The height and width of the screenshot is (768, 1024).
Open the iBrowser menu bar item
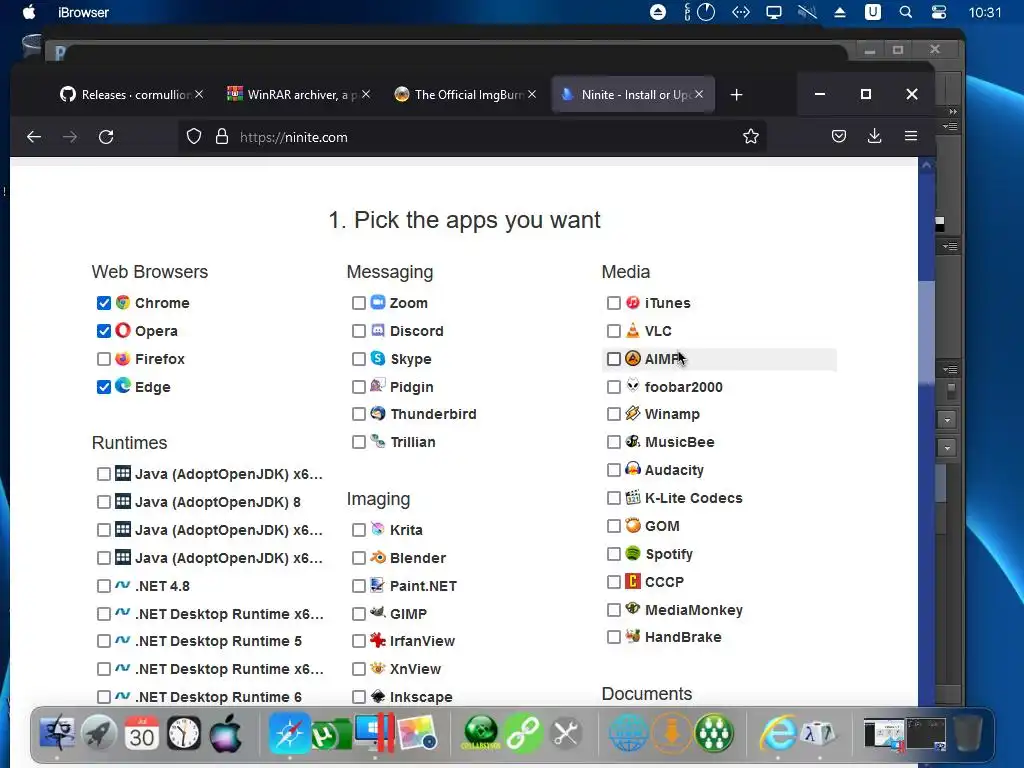(x=83, y=12)
